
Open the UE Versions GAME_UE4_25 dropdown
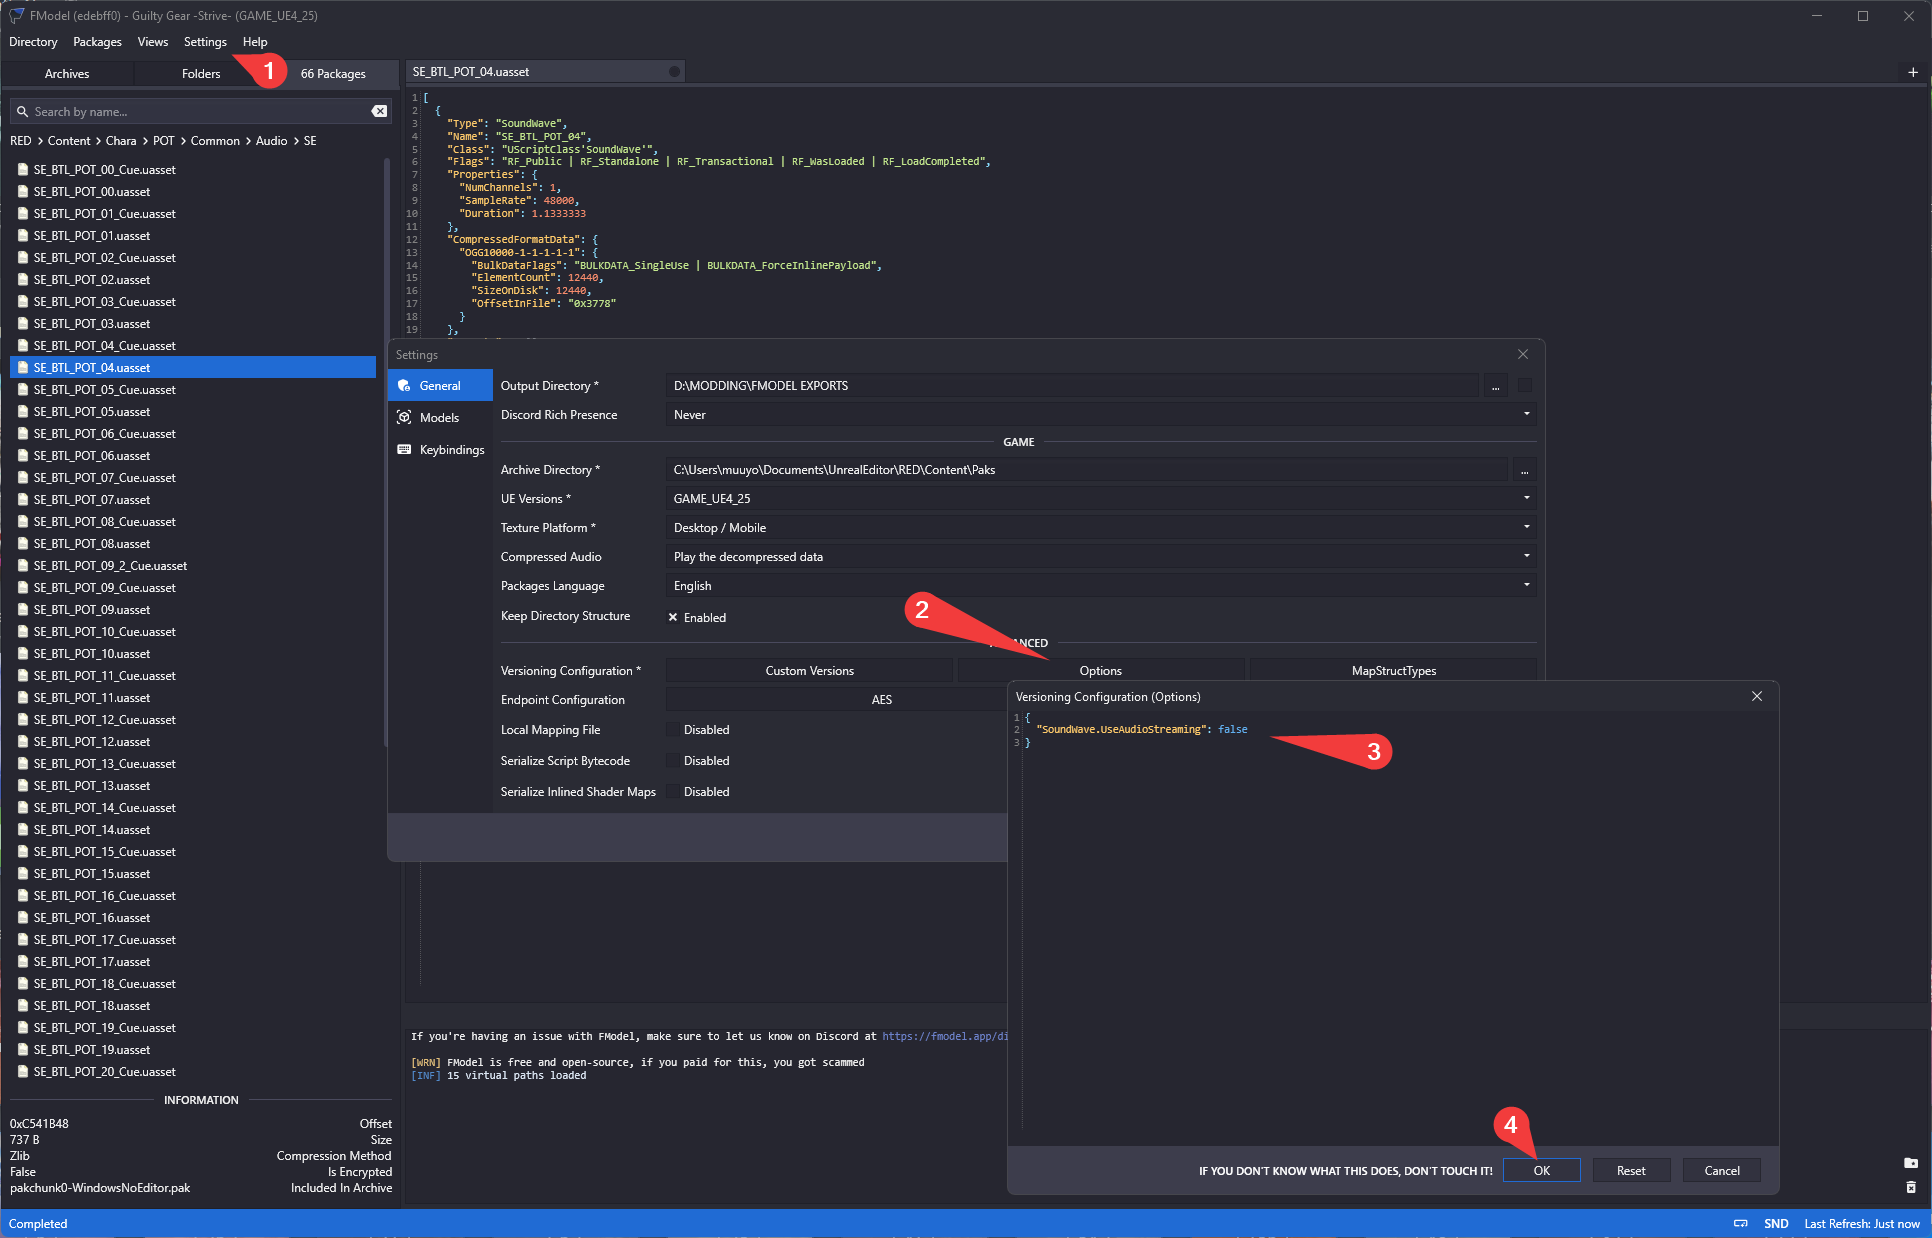pyautogui.click(x=1101, y=498)
